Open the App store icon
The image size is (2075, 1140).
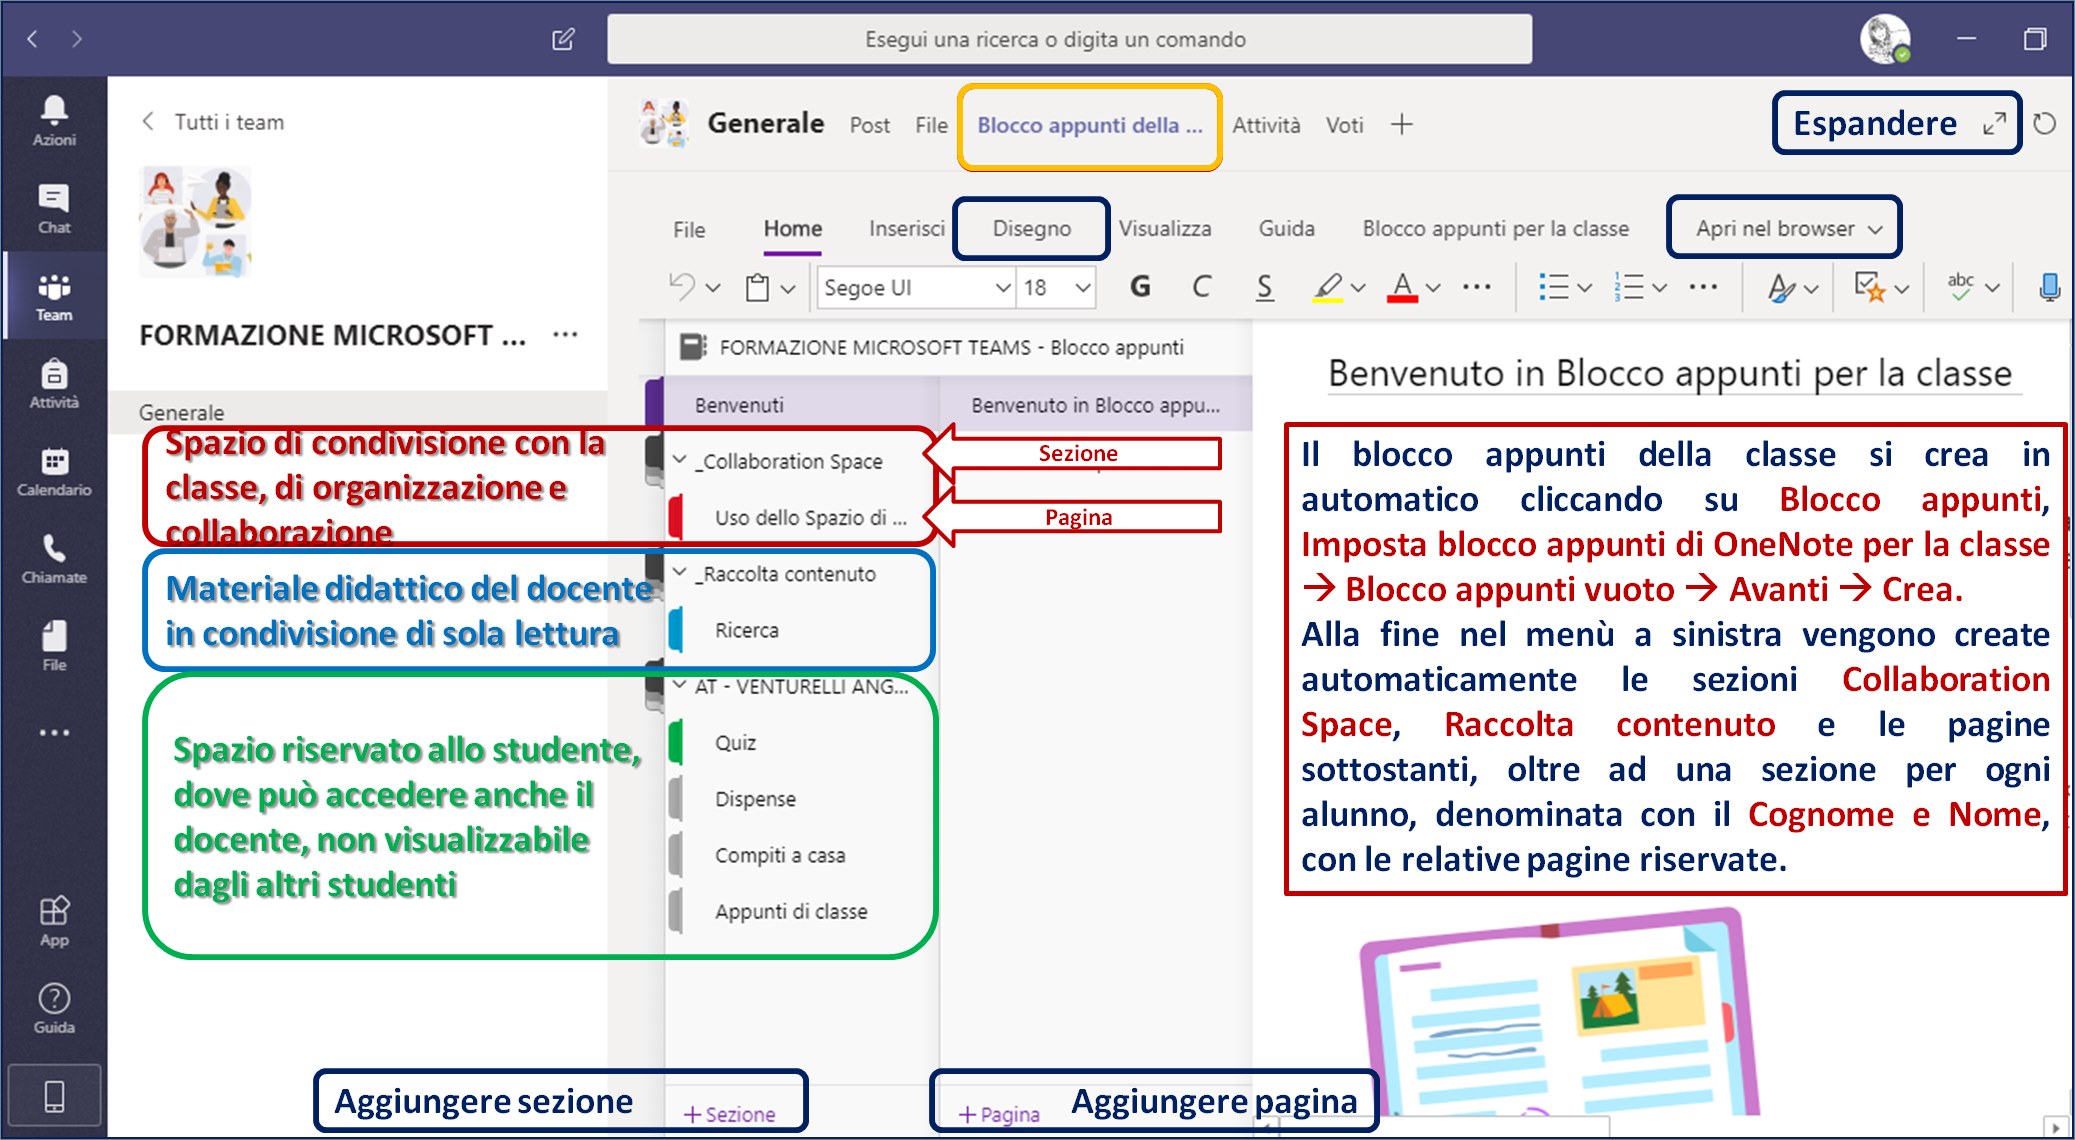point(54,920)
